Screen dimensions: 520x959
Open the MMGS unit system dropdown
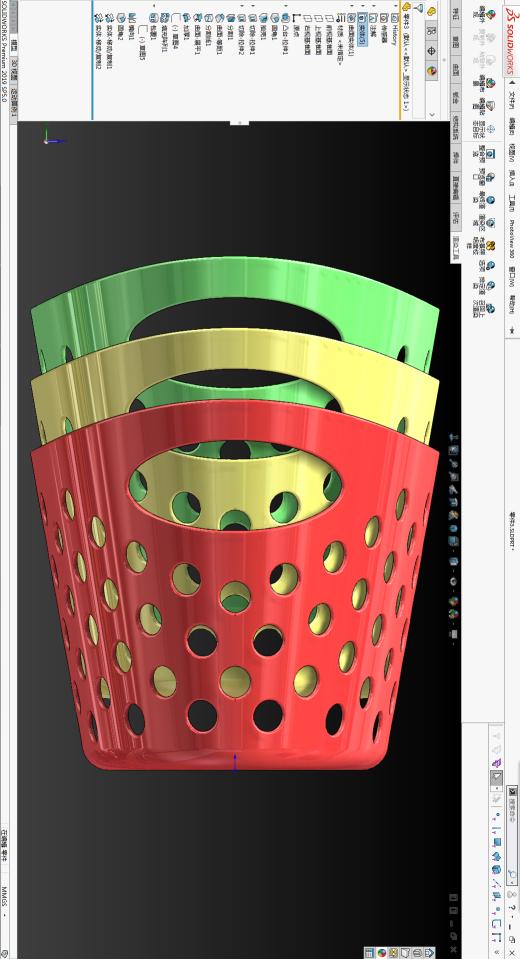click(x=5, y=900)
